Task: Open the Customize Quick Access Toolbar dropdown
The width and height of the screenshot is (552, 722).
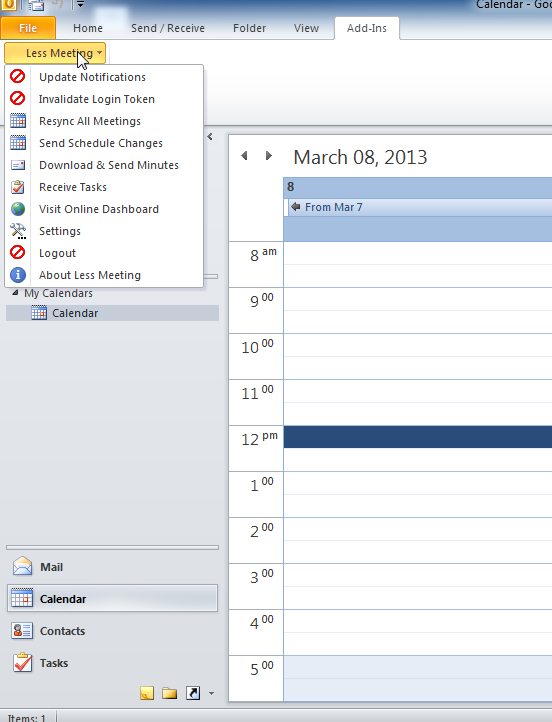Action: (80, 5)
